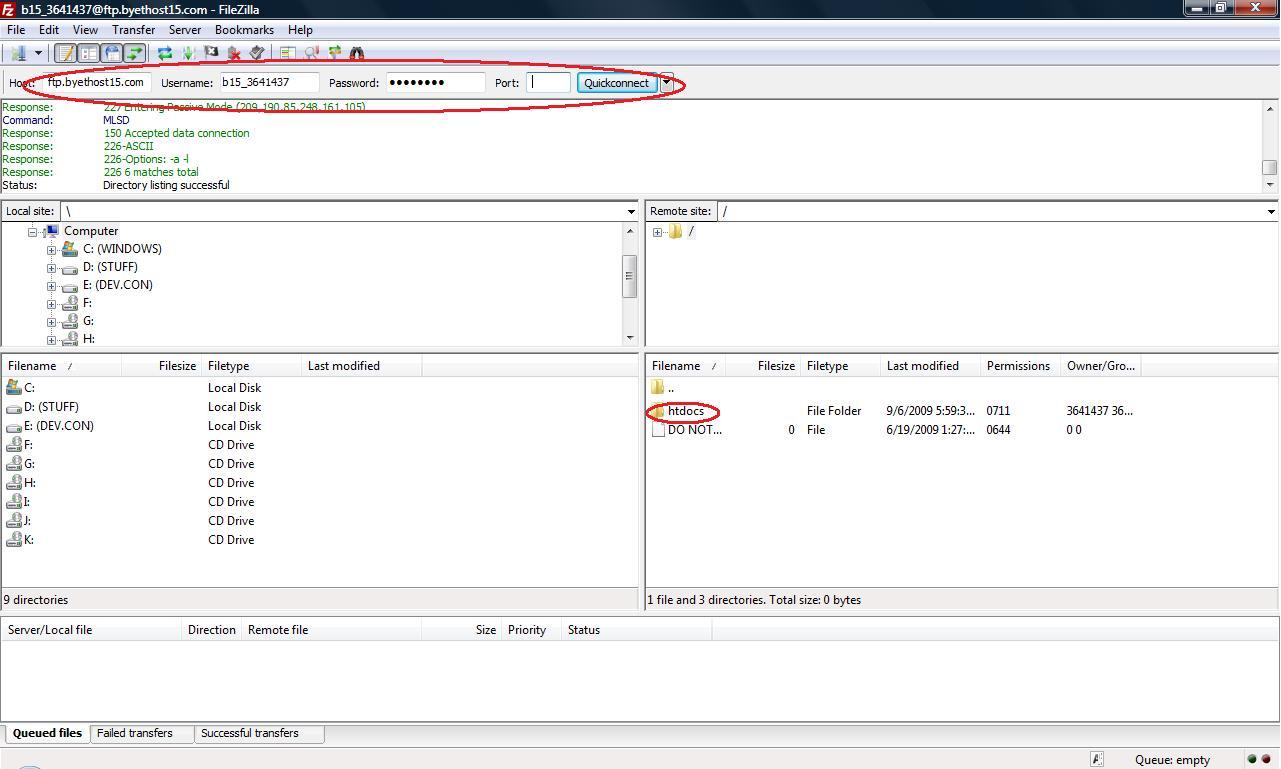Open the Site Manager dropdown arrow
Image resolution: width=1281 pixels, height=769 pixels.
coord(38,53)
